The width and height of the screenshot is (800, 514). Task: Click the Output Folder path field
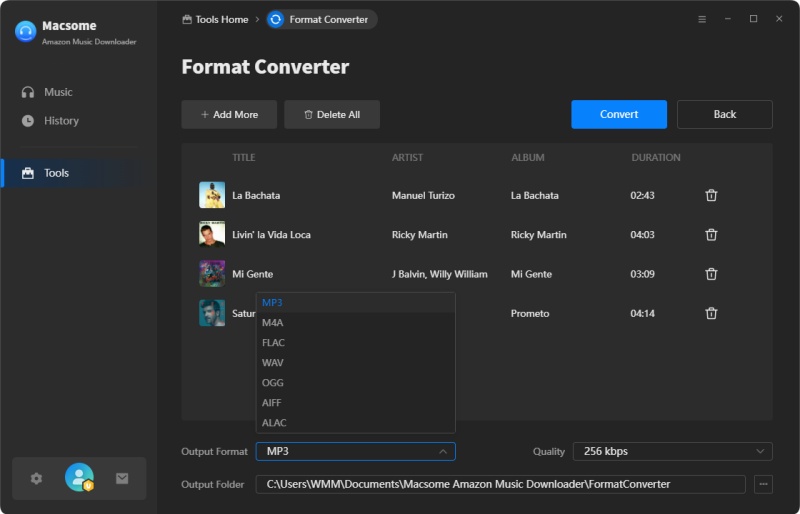coord(501,484)
